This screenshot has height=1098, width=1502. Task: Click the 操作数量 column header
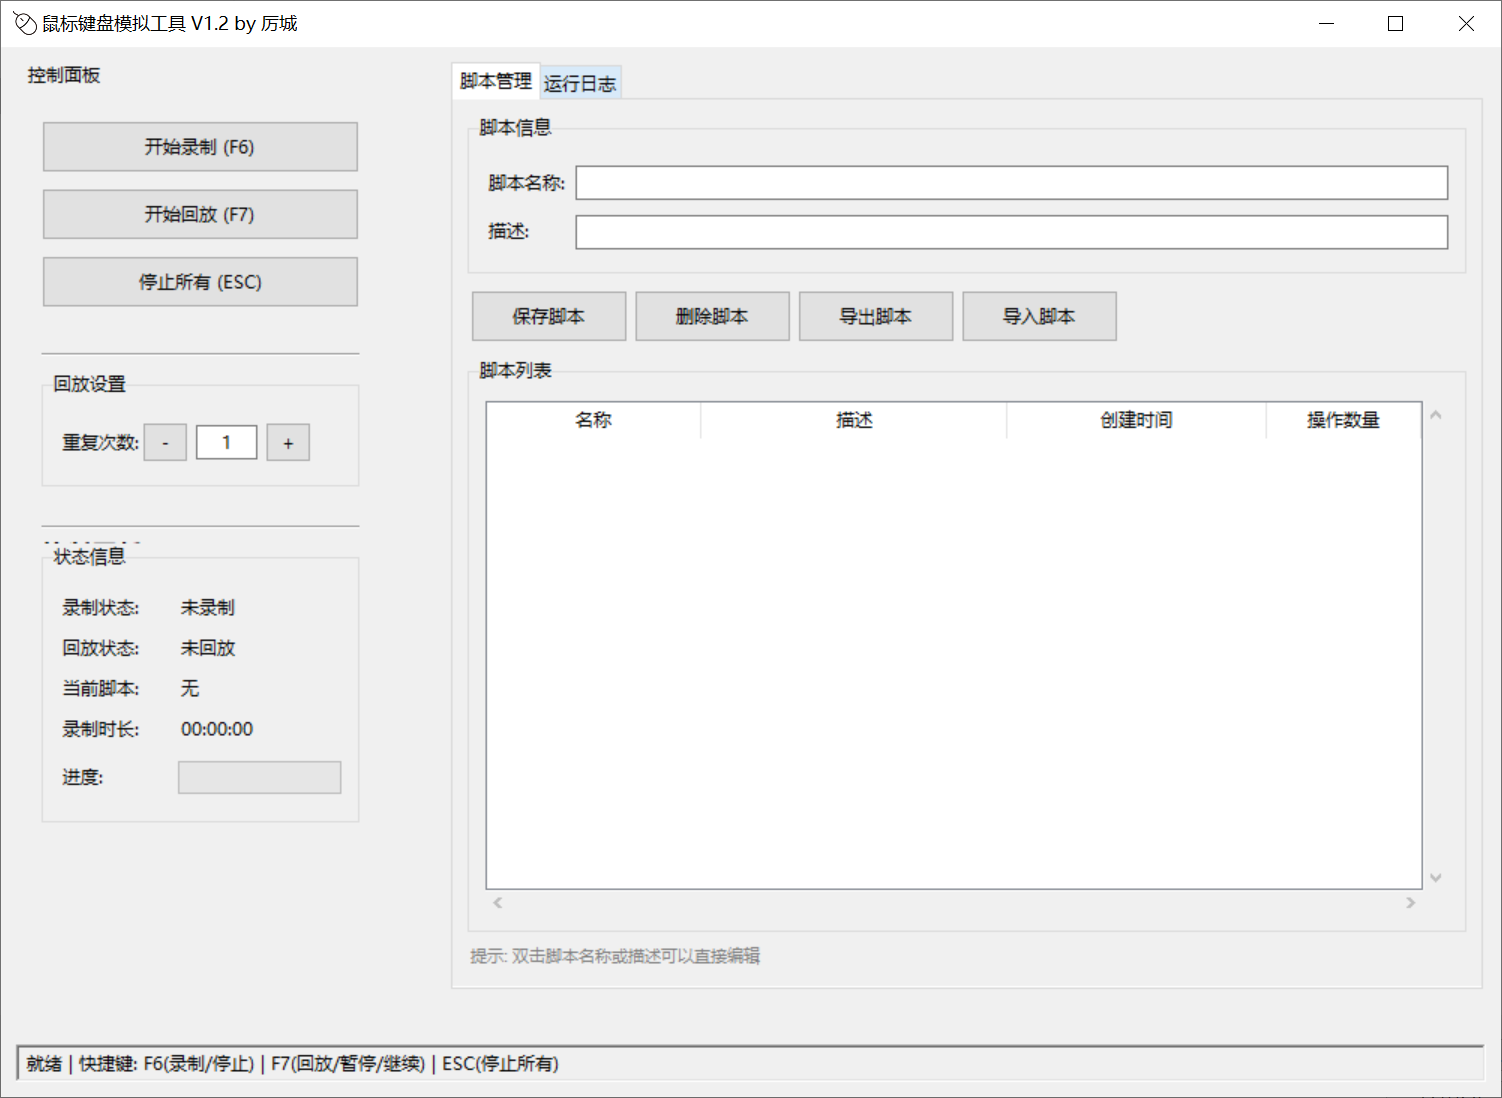(x=1343, y=420)
